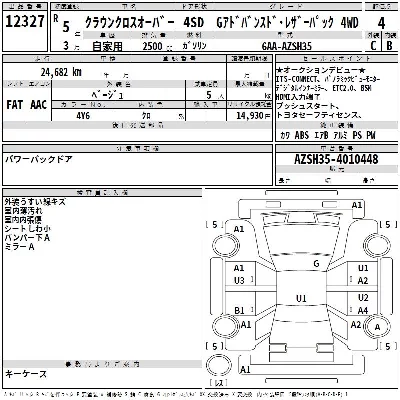Click the exterior color ベージュ
This screenshot has height=400, width=400.
[x=107, y=95]
